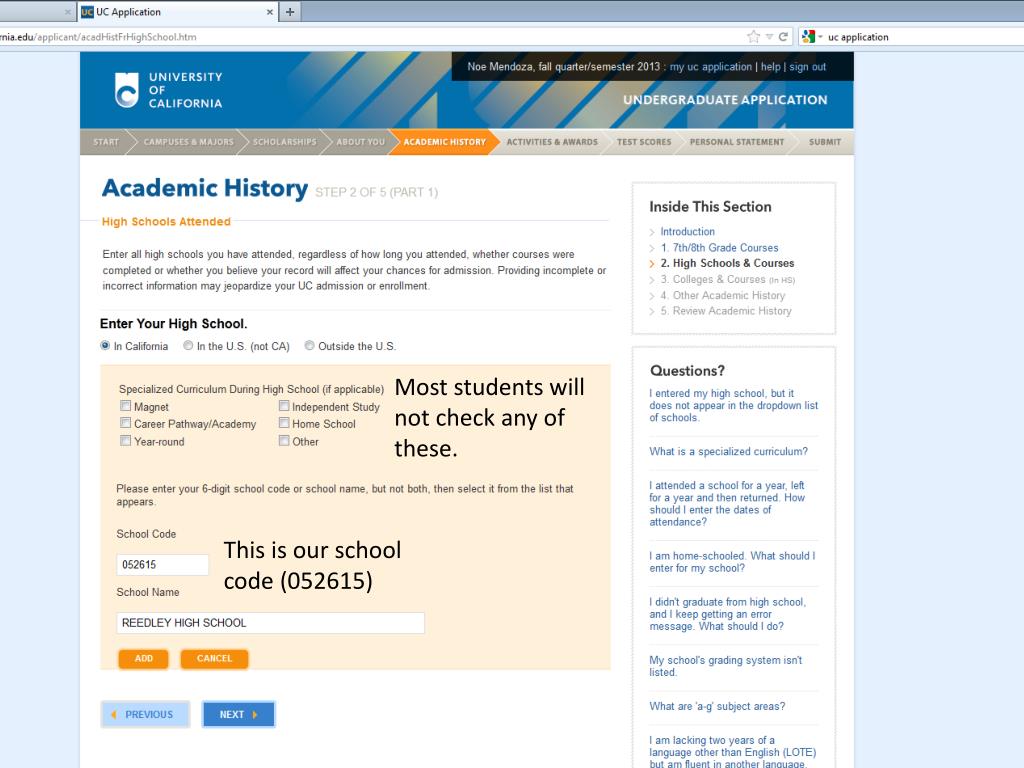Check the Magnet curriculum box

[125, 406]
